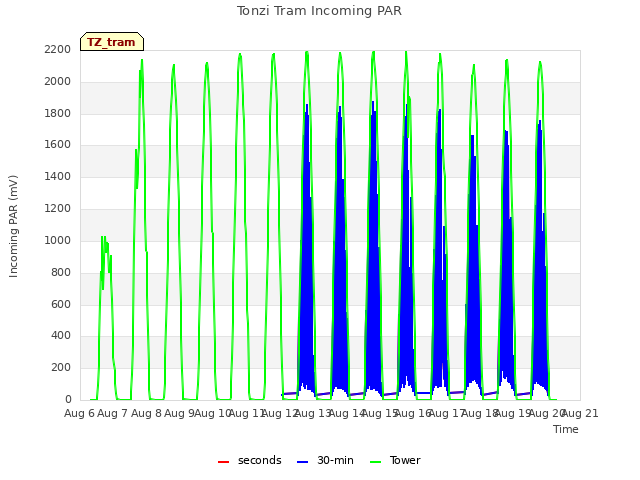Viewport: 640px width, 480px height.
Task: Click the 0 y-axis tick value
Action: (68, 399)
